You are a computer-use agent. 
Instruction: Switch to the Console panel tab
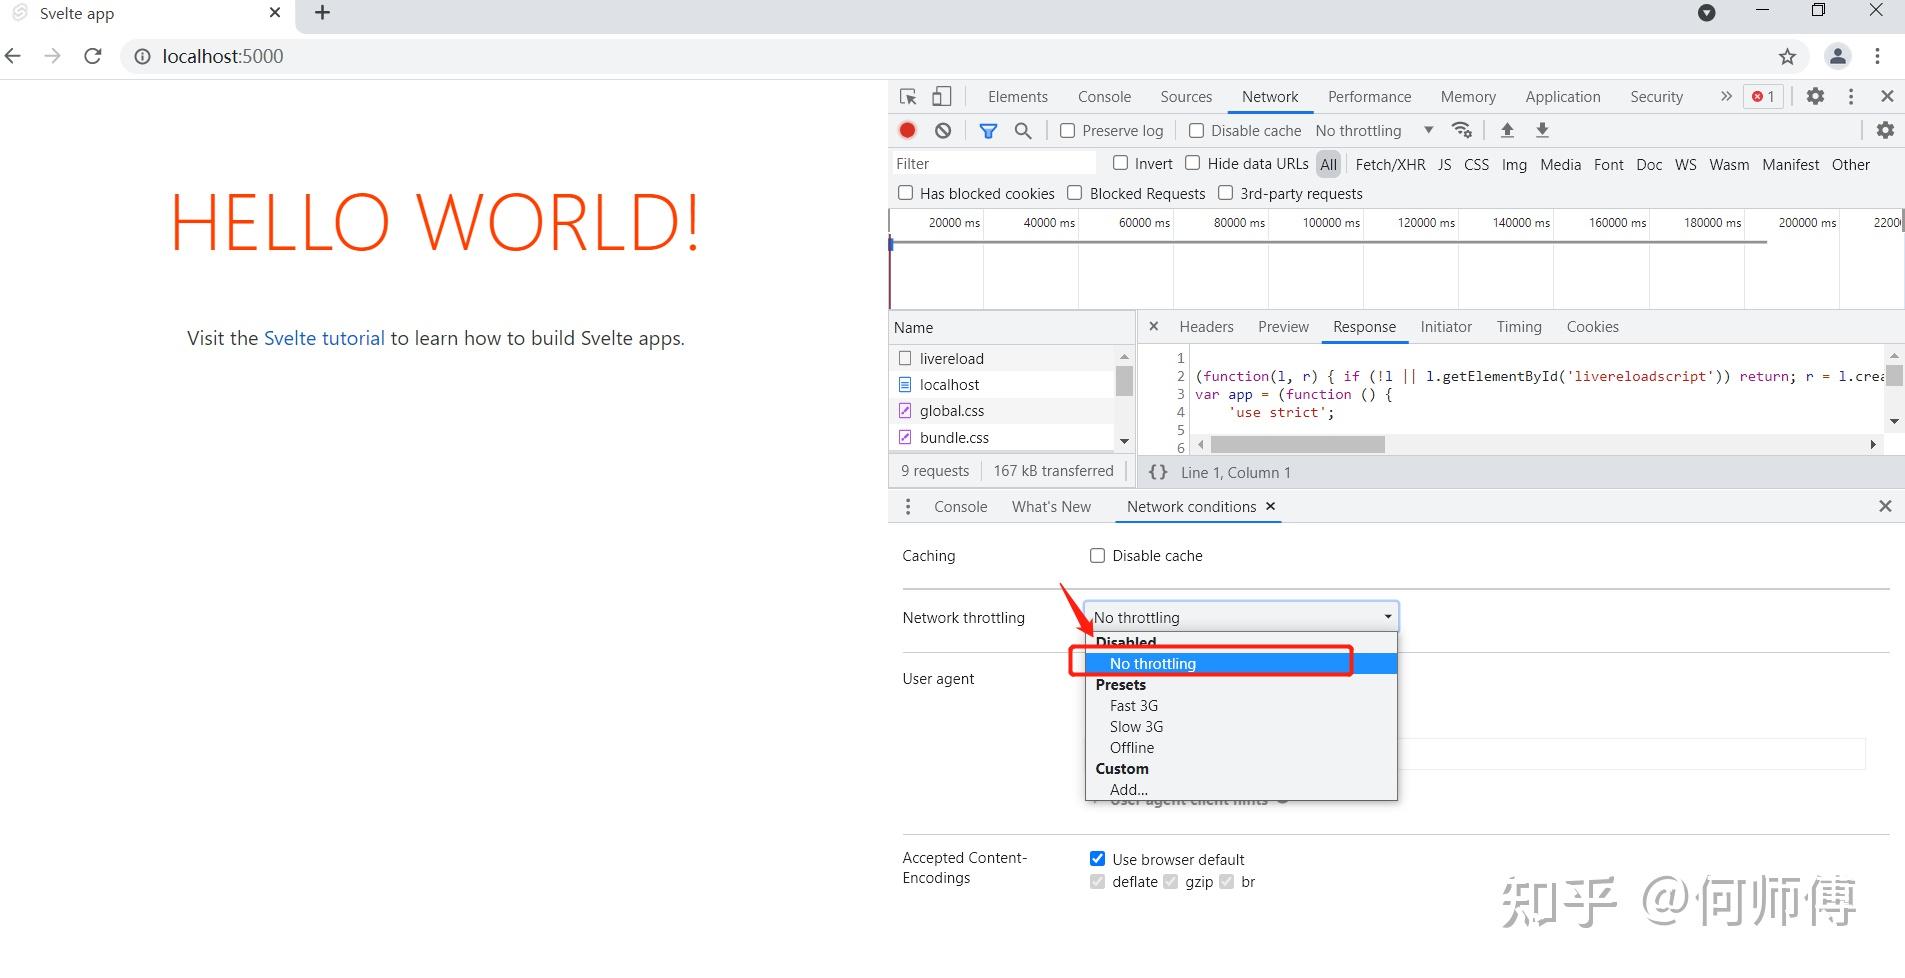[x=1104, y=97]
